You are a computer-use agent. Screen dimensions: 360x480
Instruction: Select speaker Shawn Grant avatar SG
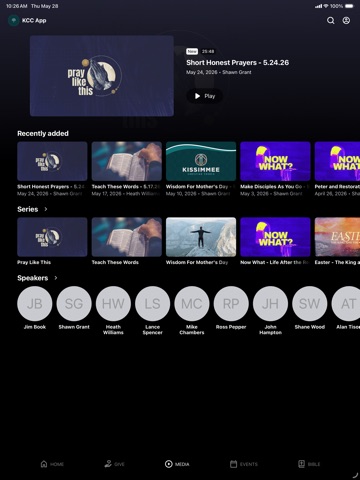click(x=74, y=304)
